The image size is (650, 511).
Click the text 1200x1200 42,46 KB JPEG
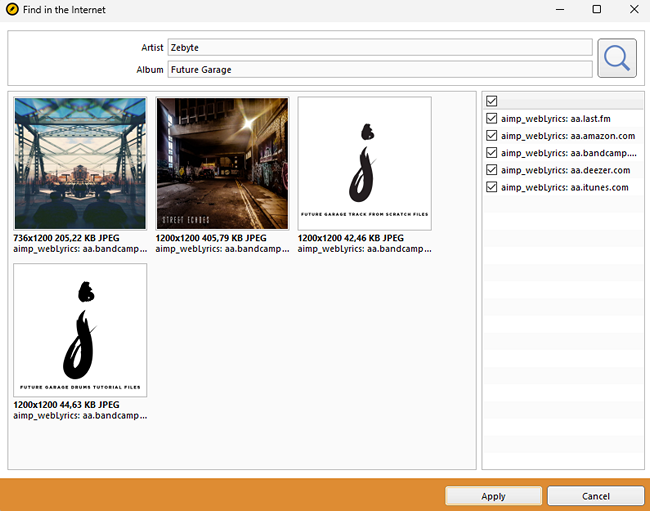351,238
